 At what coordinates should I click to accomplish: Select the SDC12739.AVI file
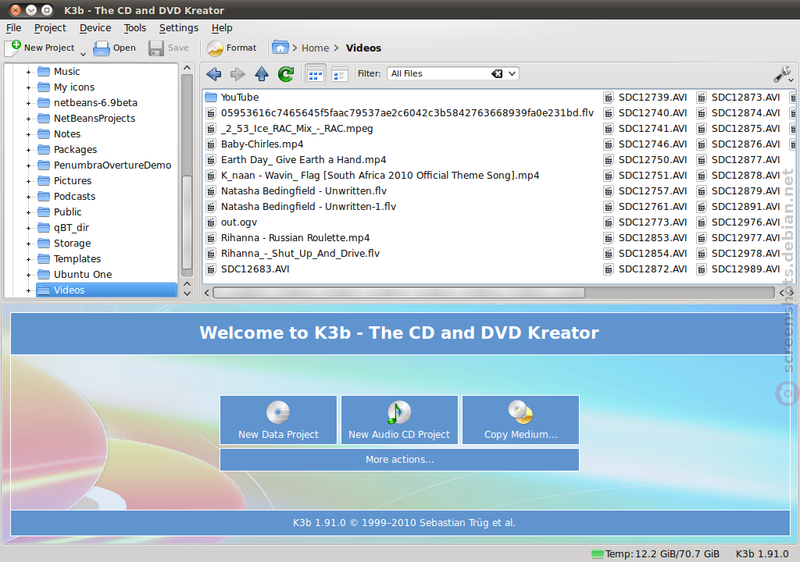(653, 97)
